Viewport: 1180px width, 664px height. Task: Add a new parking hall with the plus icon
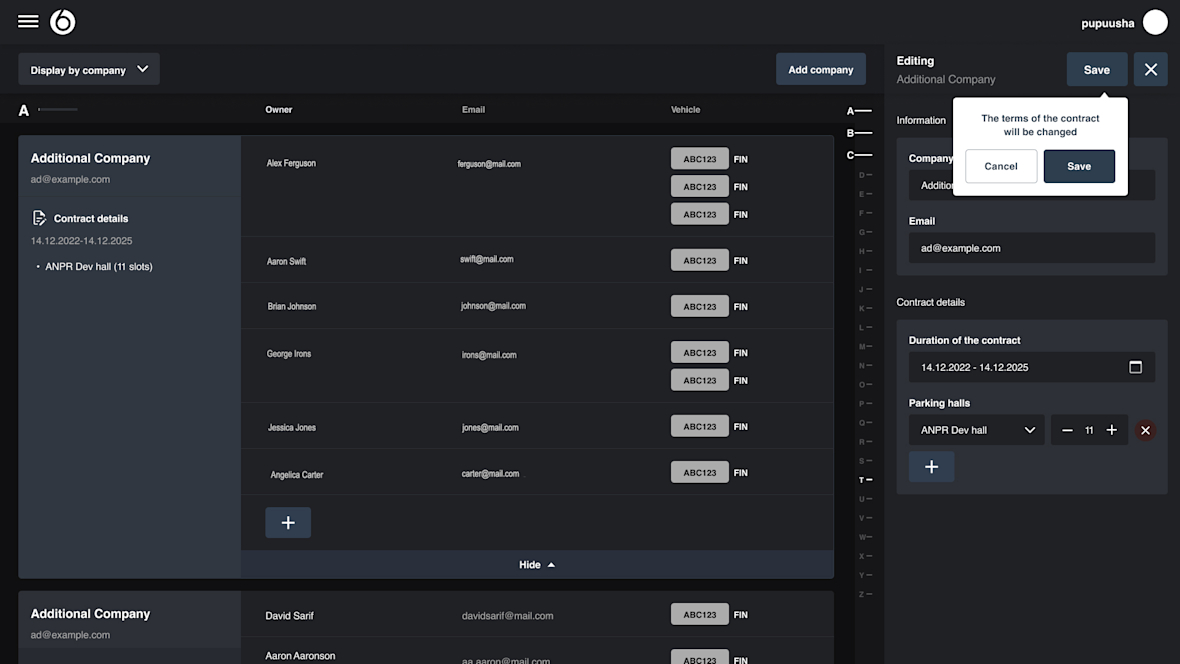[931, 466]
